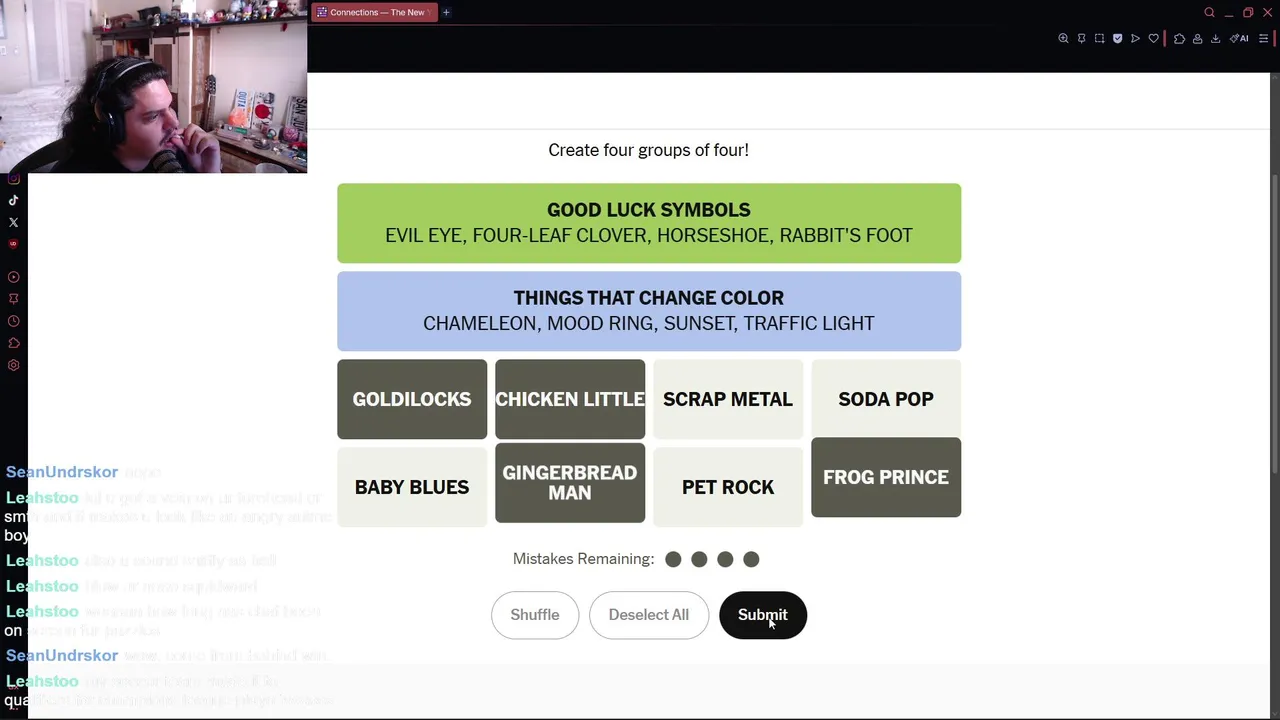Open the downloads icon in toolbar

click(1215, 38)
